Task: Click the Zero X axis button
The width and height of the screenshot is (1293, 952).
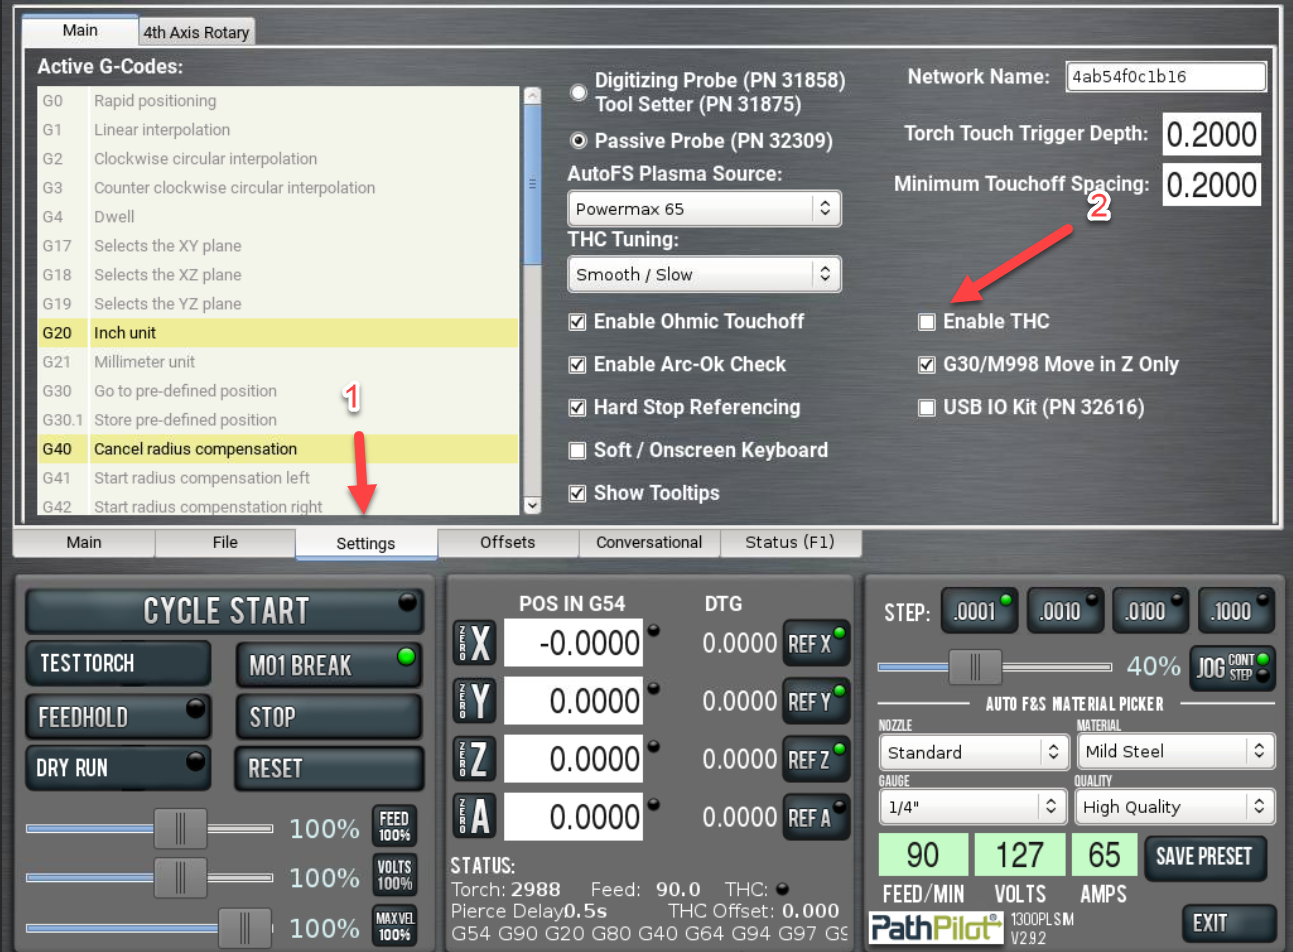Action: point(474,643)
